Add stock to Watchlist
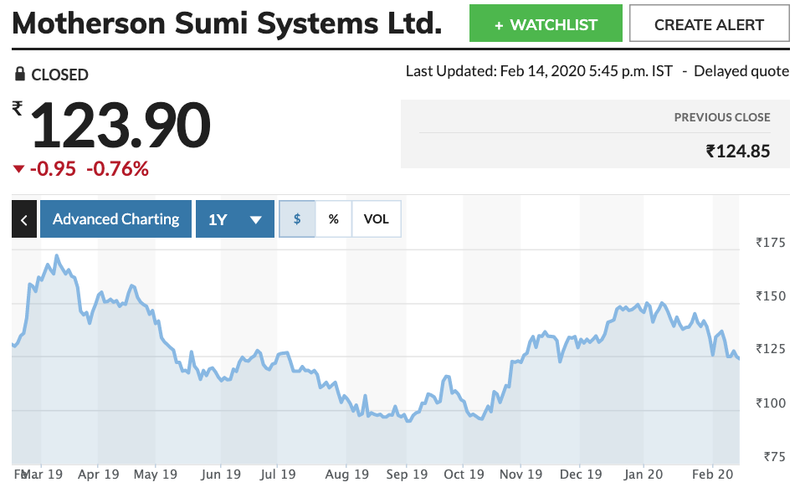 tap(545, 23)
